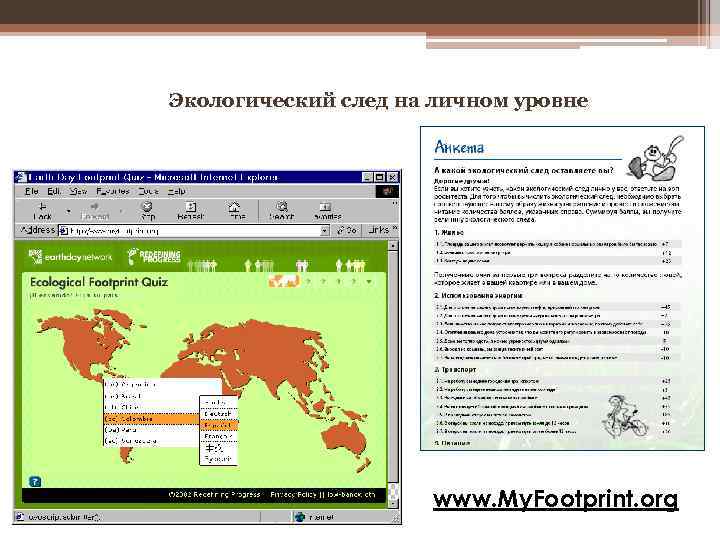
Task: Click the page icon in the address bar
Action: [64, 231]
